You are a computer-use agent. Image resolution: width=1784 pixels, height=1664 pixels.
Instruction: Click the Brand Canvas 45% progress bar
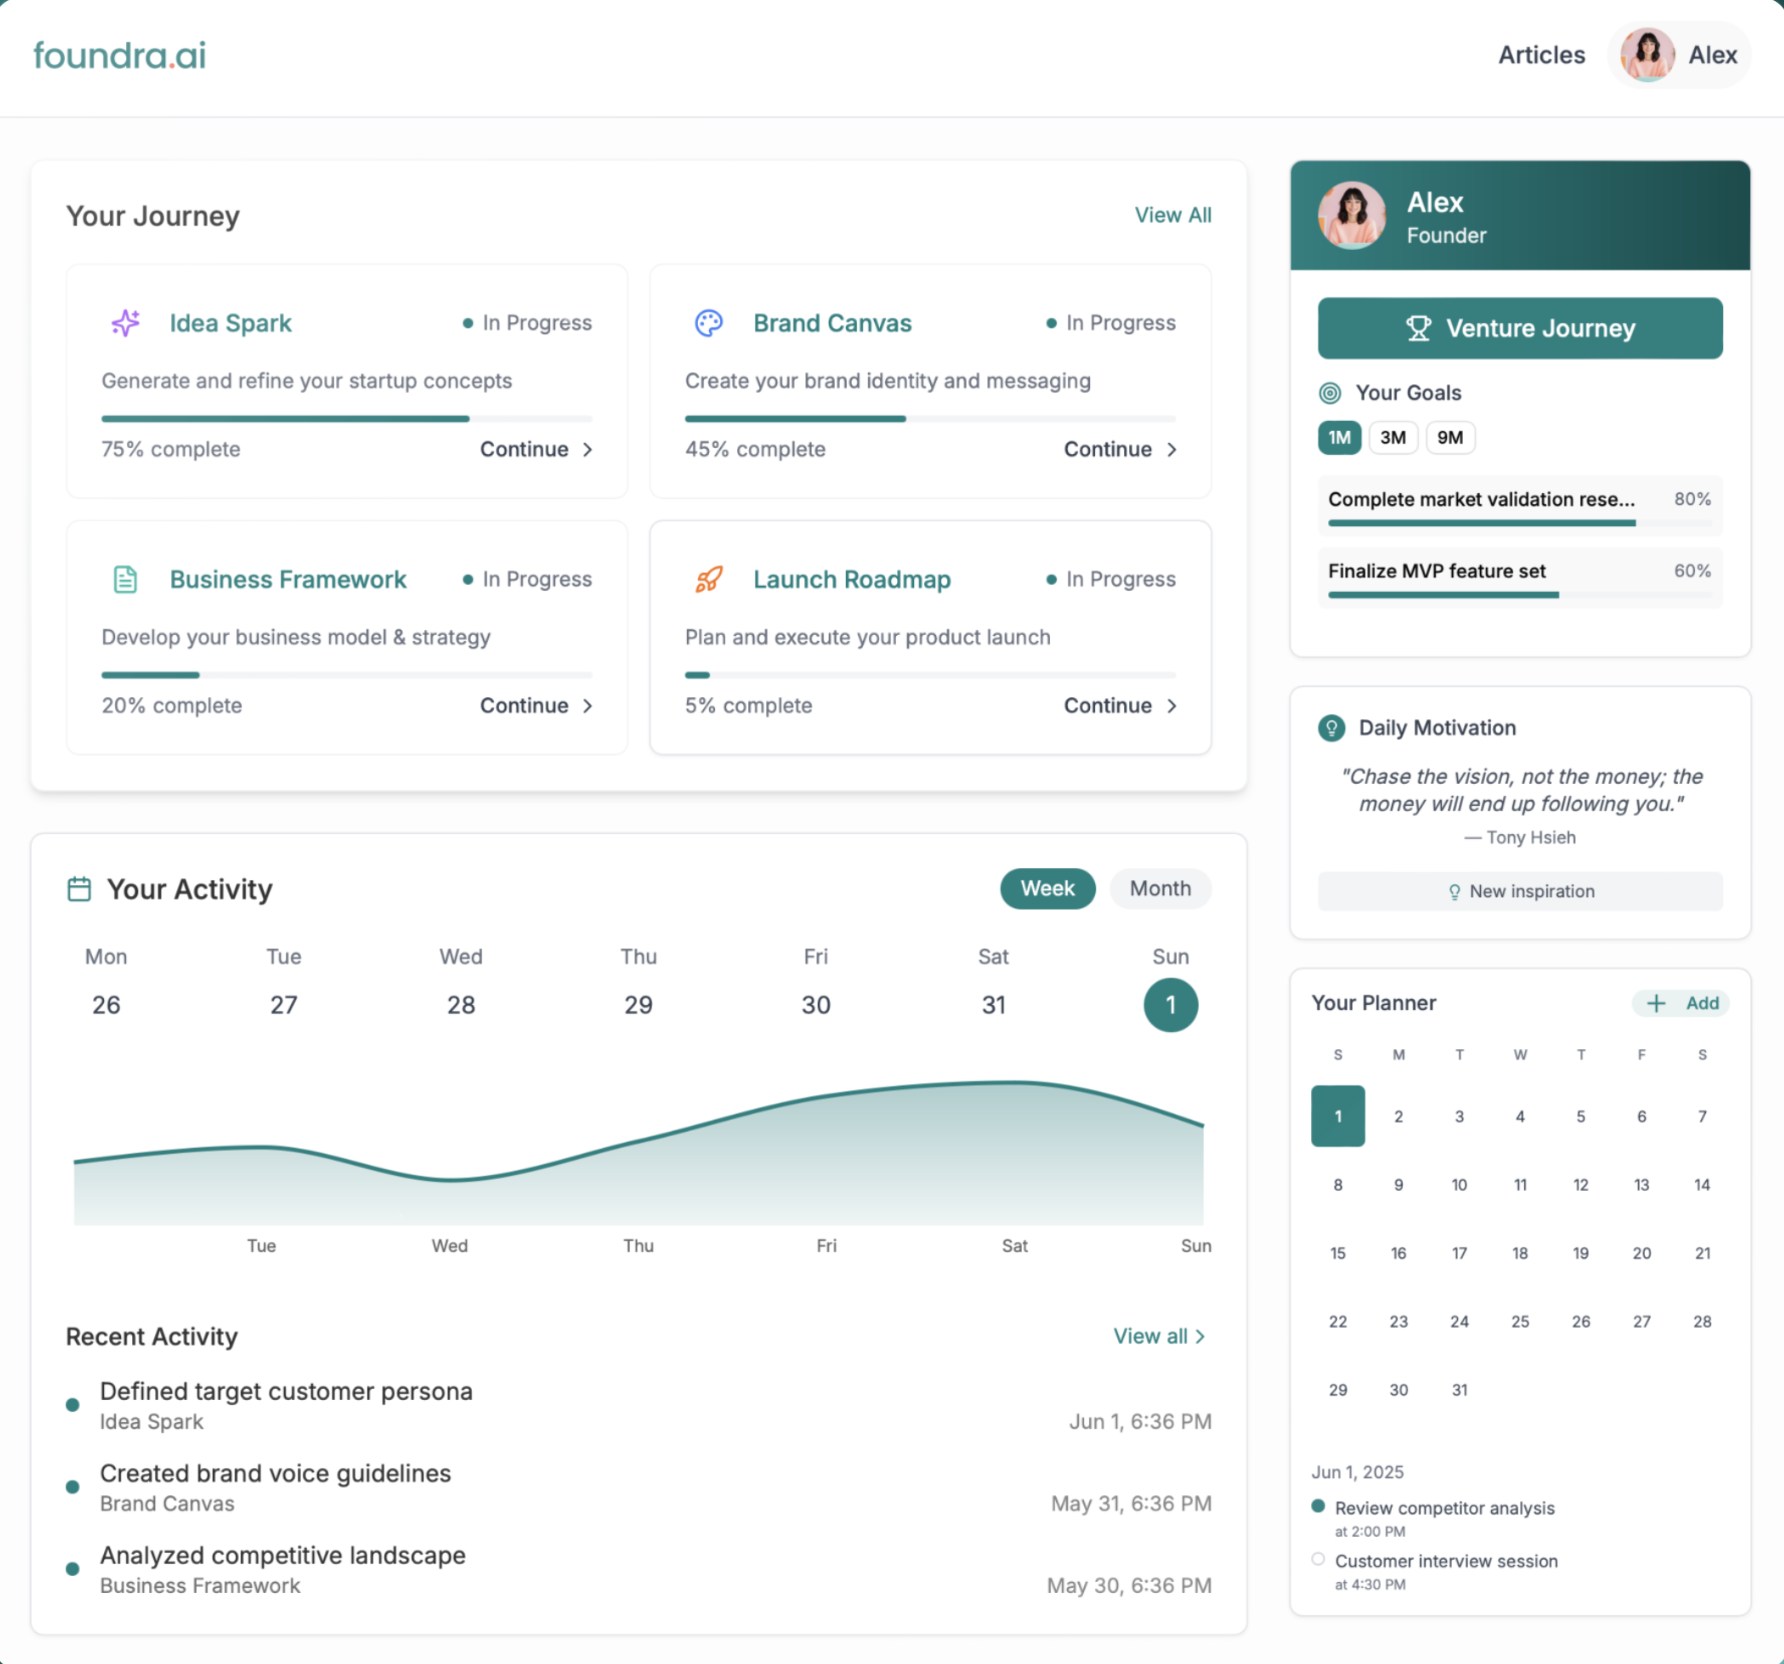click(930, 418)
